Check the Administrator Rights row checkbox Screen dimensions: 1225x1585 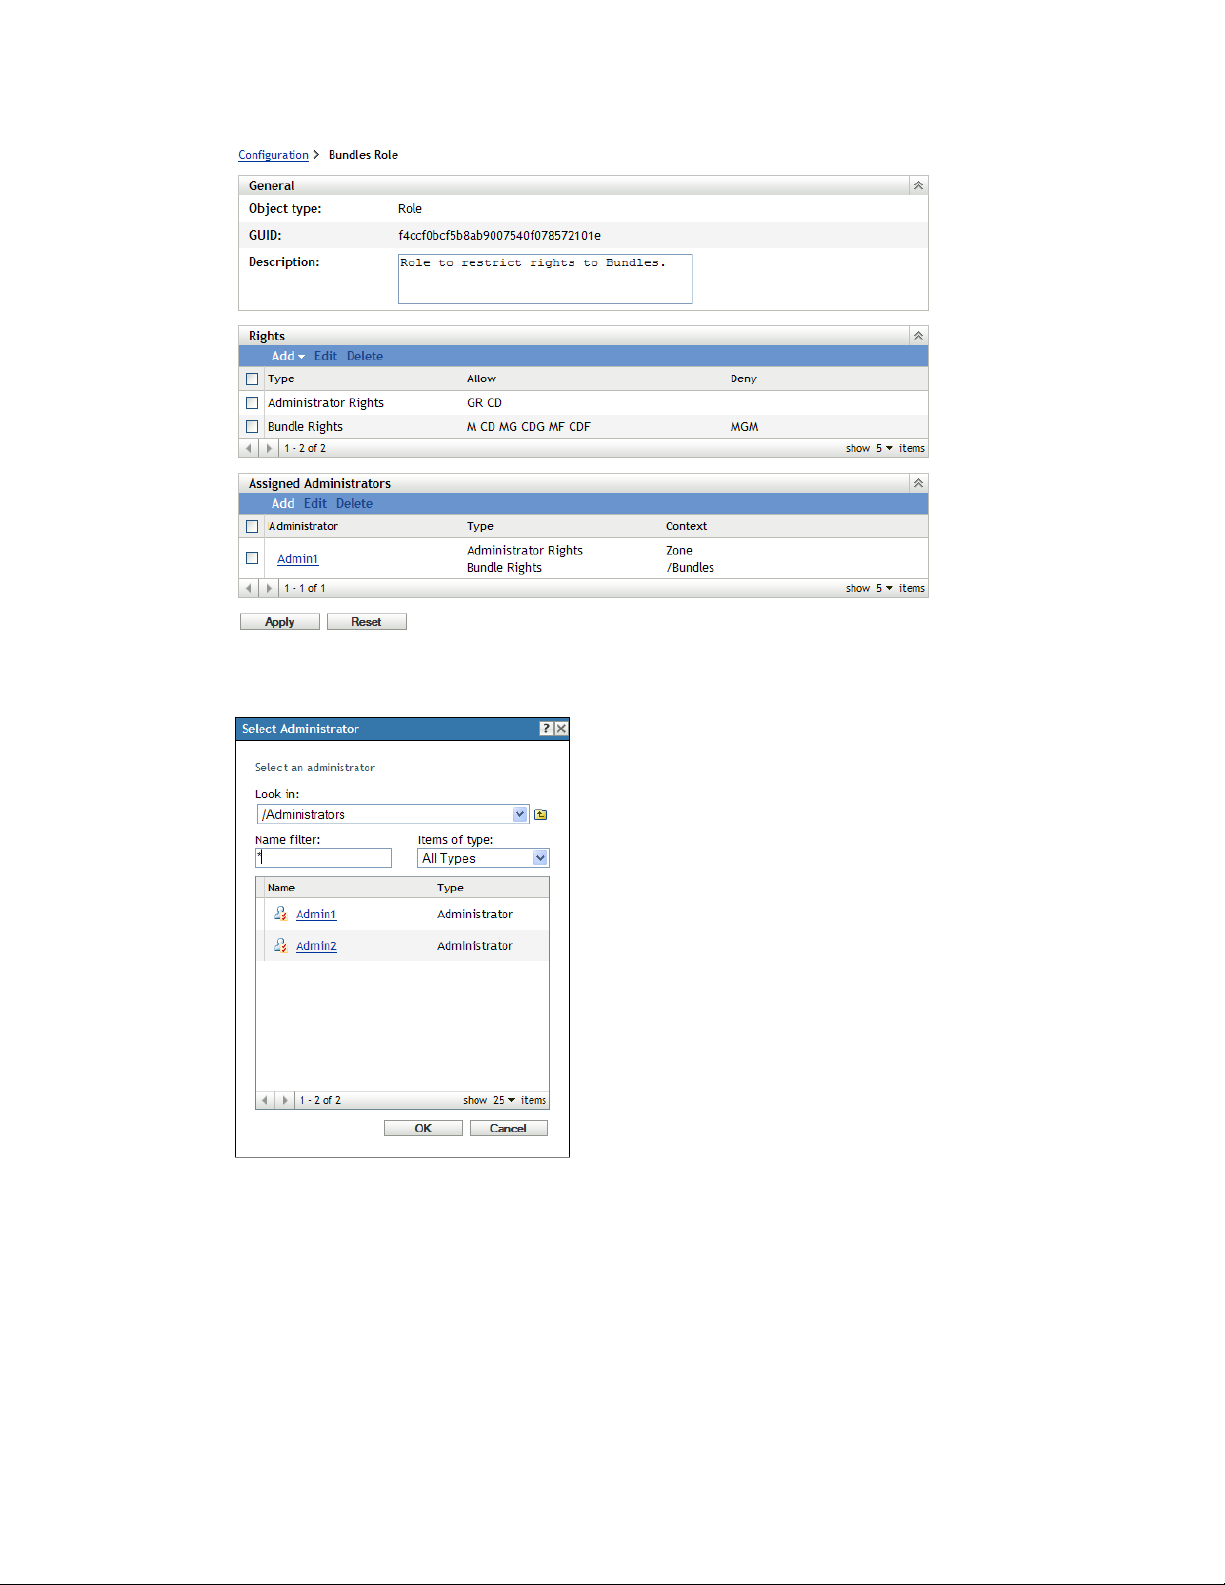point(252,403)
